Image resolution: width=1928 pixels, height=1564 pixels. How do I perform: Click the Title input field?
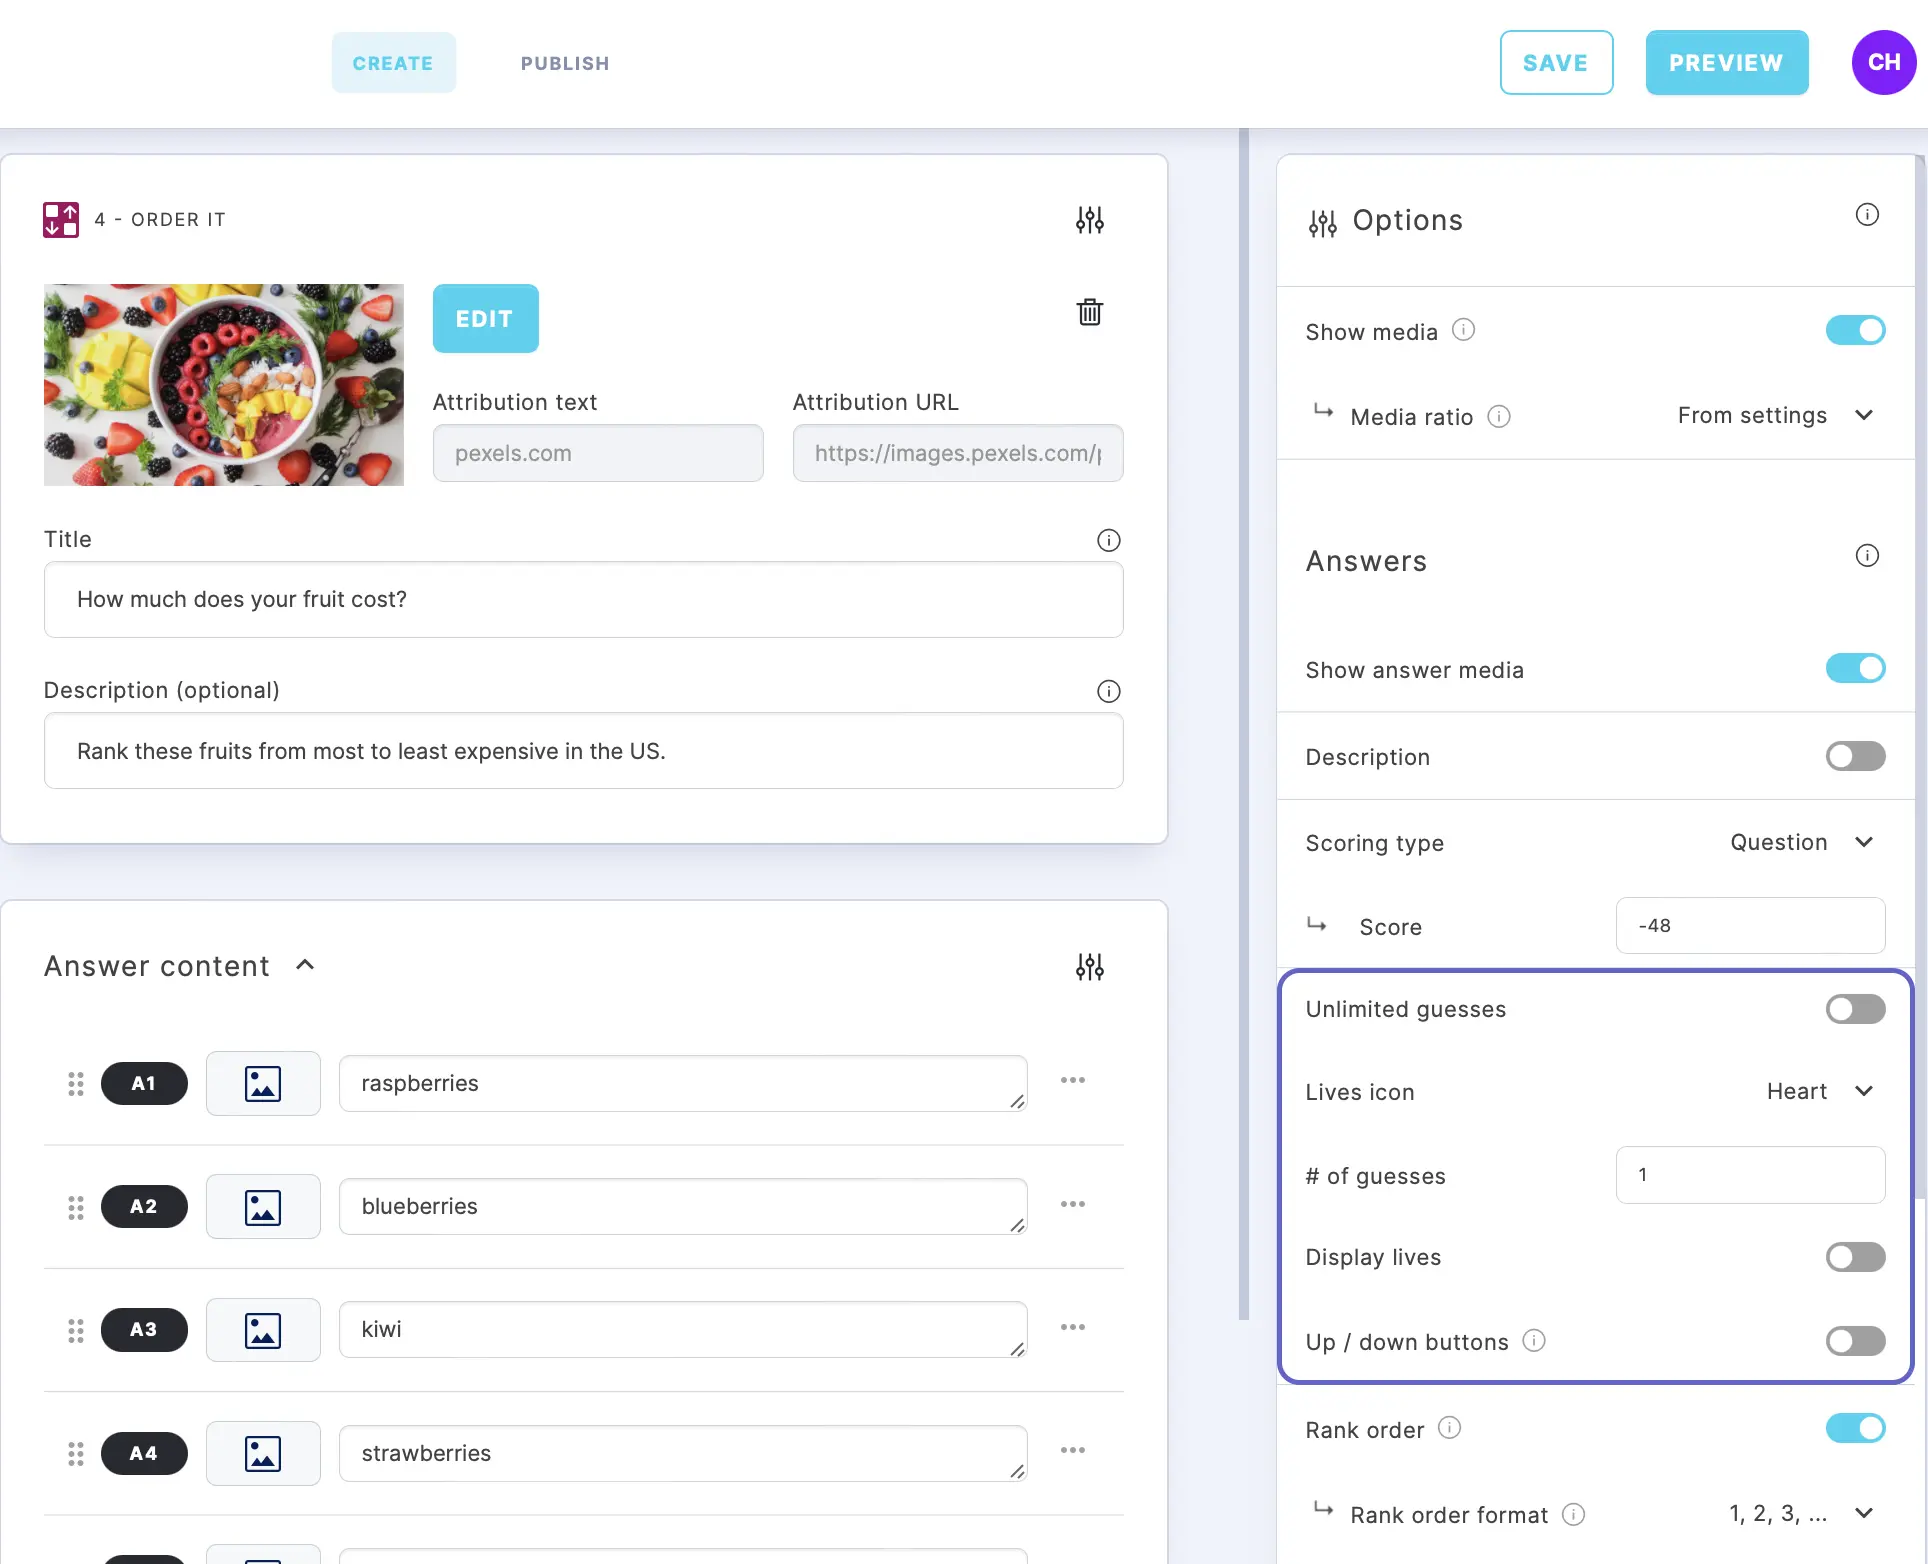[x=584, y=599]
